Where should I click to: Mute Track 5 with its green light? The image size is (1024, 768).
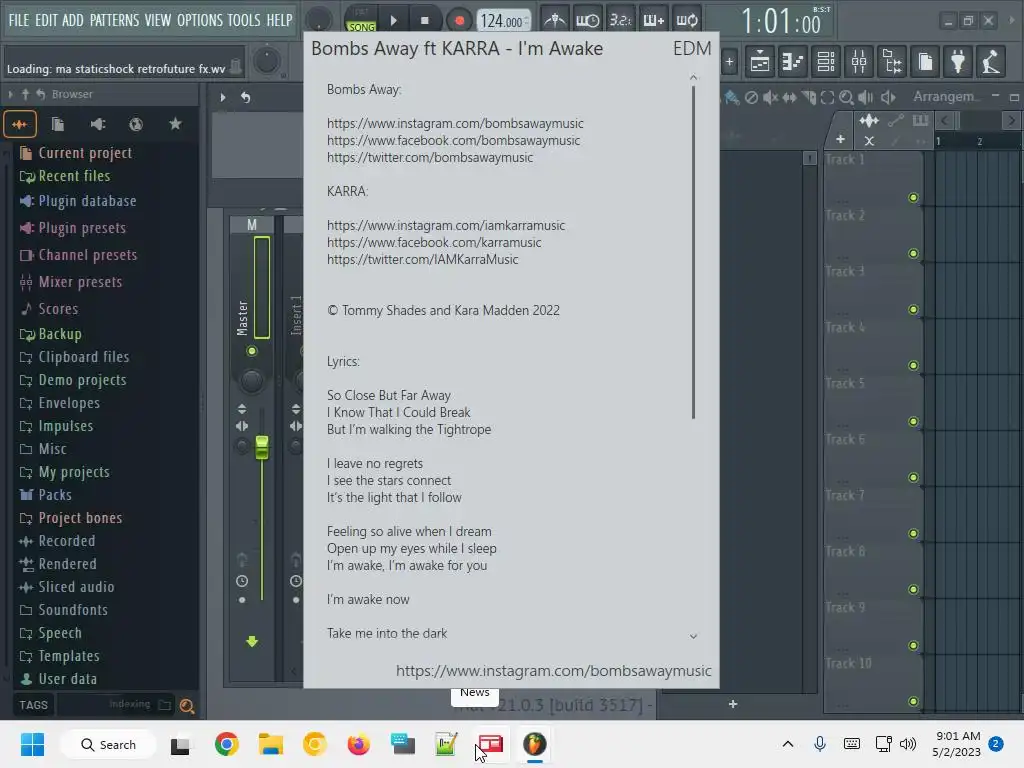click(x=913, y=422)
